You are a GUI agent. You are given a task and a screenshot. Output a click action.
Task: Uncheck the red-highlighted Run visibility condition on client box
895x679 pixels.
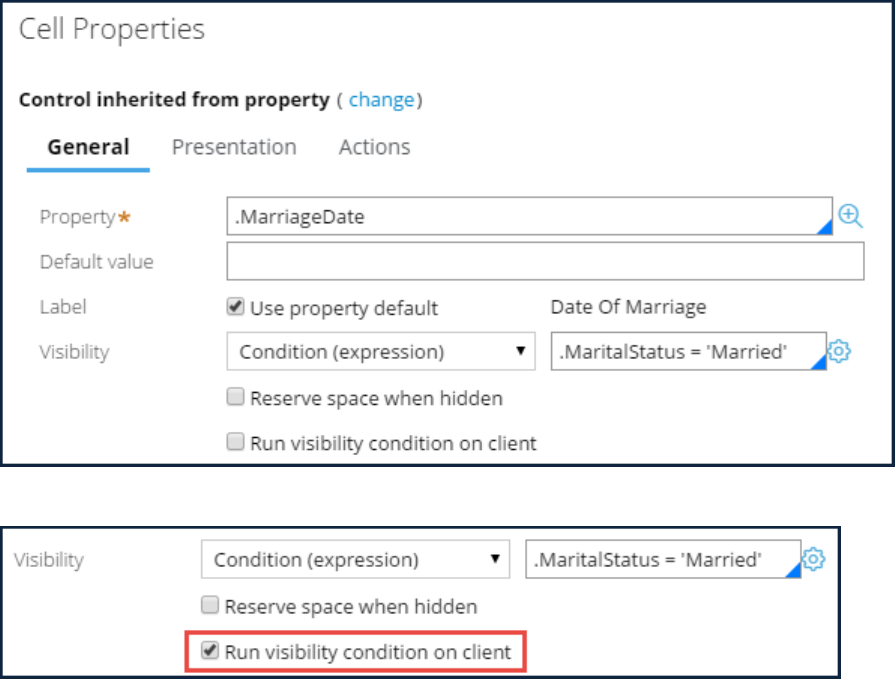(210, 652)
